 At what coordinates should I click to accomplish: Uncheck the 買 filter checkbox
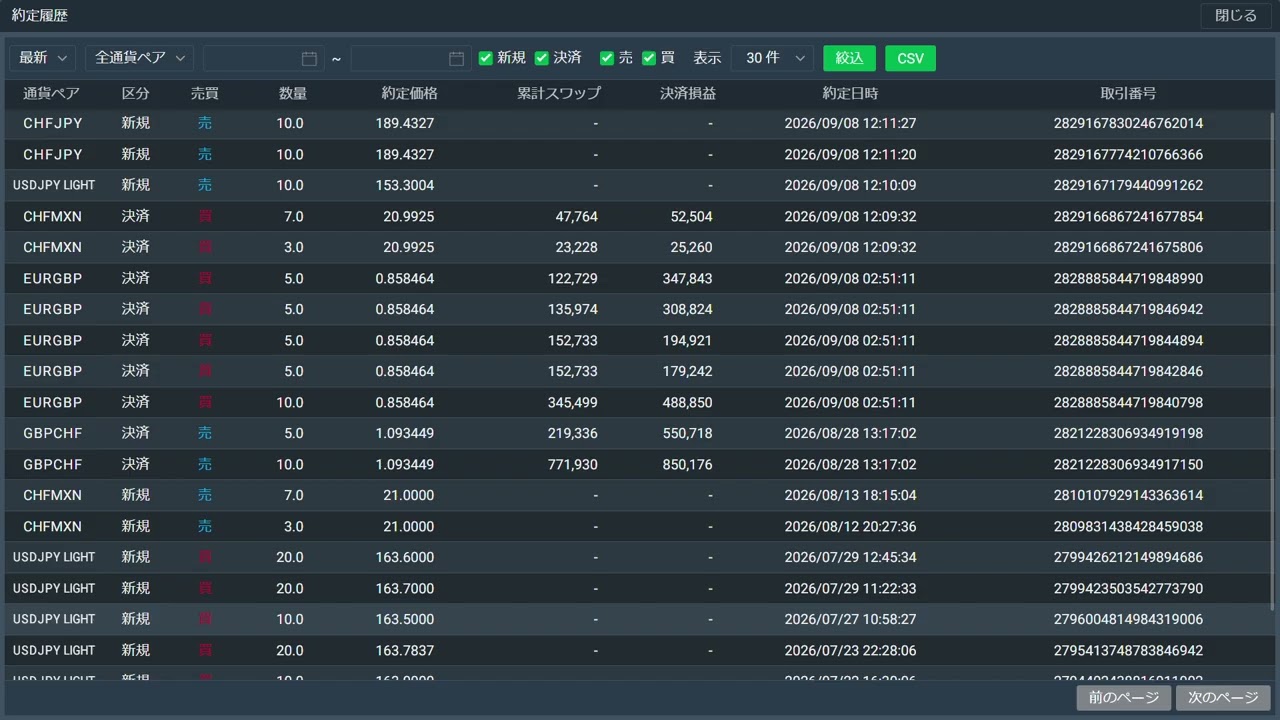click(648, 58)
